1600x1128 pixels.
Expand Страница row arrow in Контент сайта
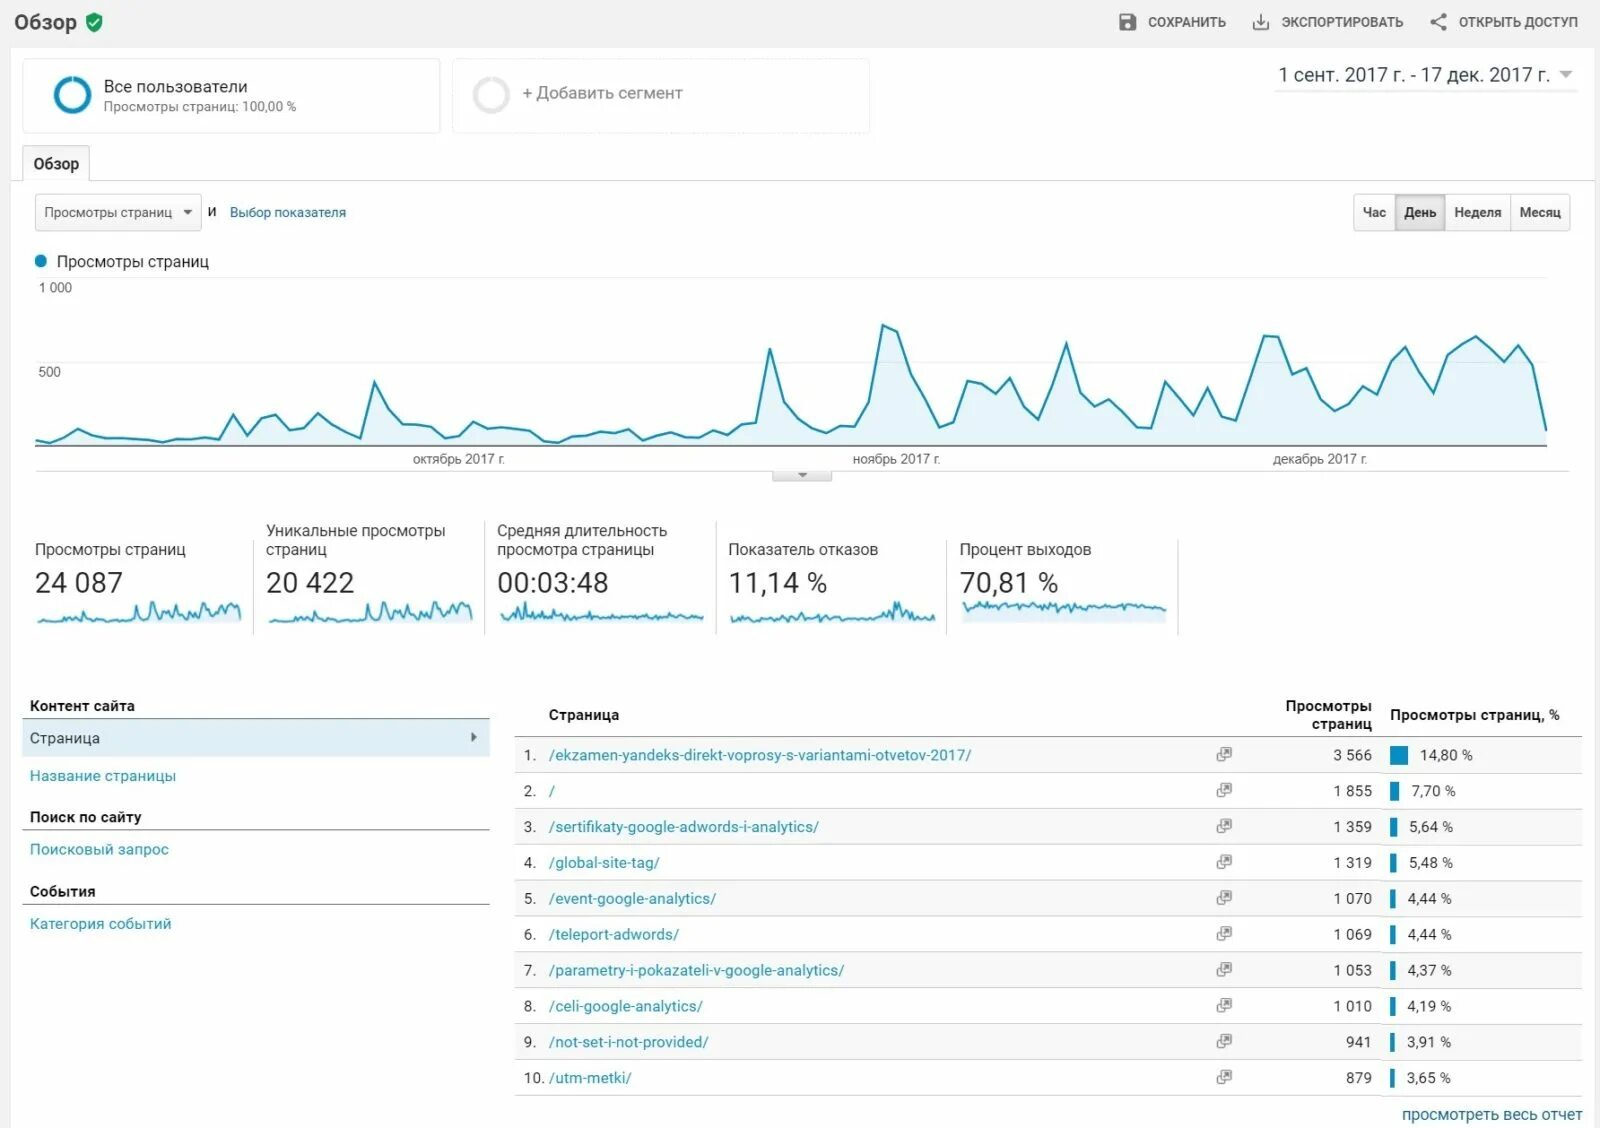click(x=473, y=737)
